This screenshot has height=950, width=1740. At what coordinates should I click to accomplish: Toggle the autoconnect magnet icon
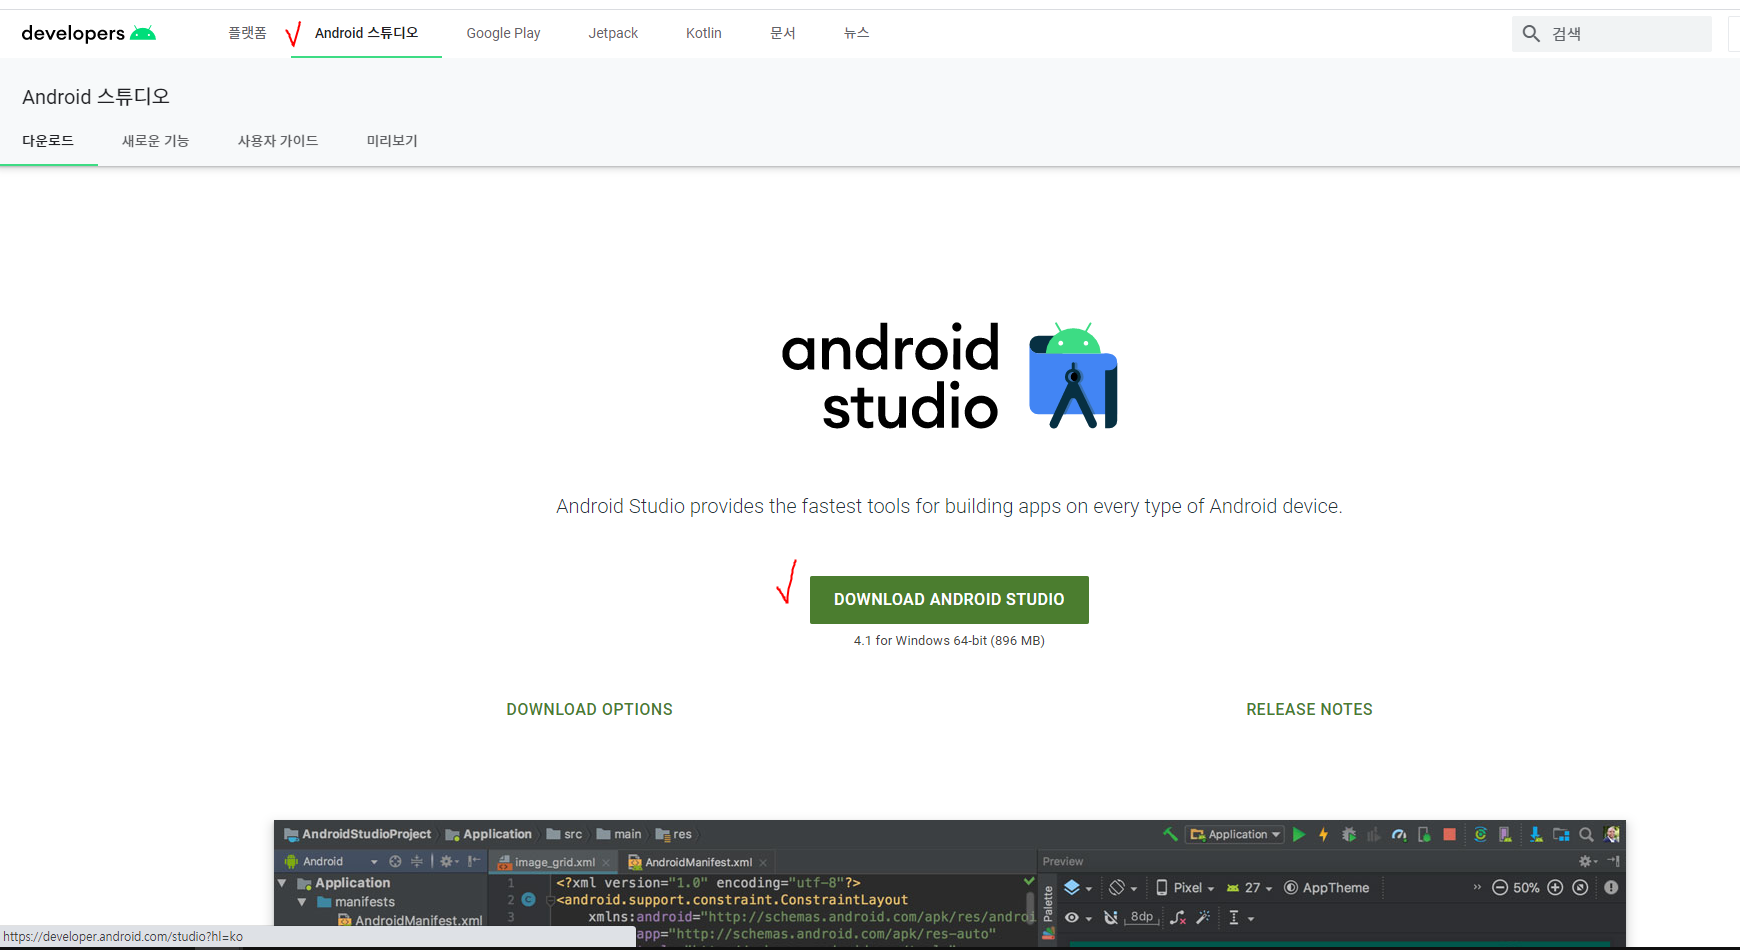click(1111, 917)
